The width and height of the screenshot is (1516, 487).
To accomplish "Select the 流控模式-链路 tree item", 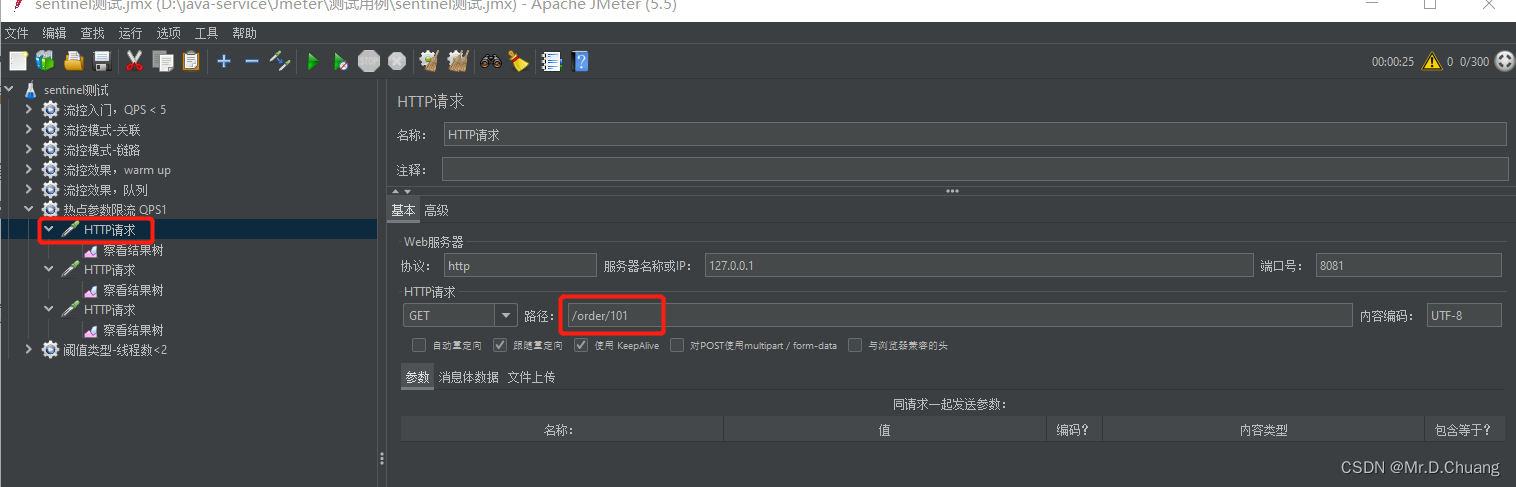I will pos(101,150).
